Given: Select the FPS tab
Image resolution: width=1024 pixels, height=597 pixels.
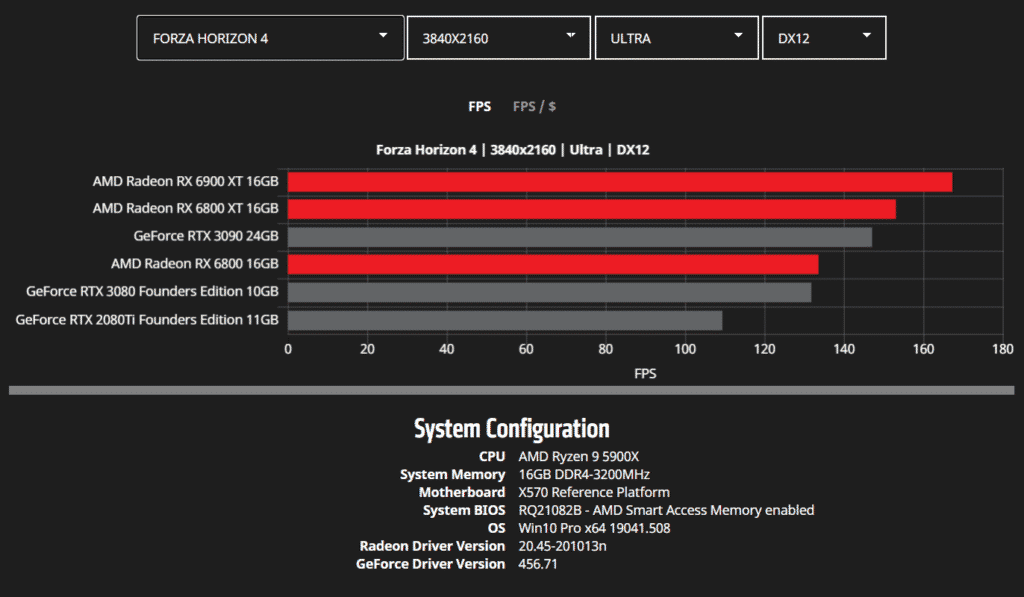Looking at the screenshot, I should [480, 106].
